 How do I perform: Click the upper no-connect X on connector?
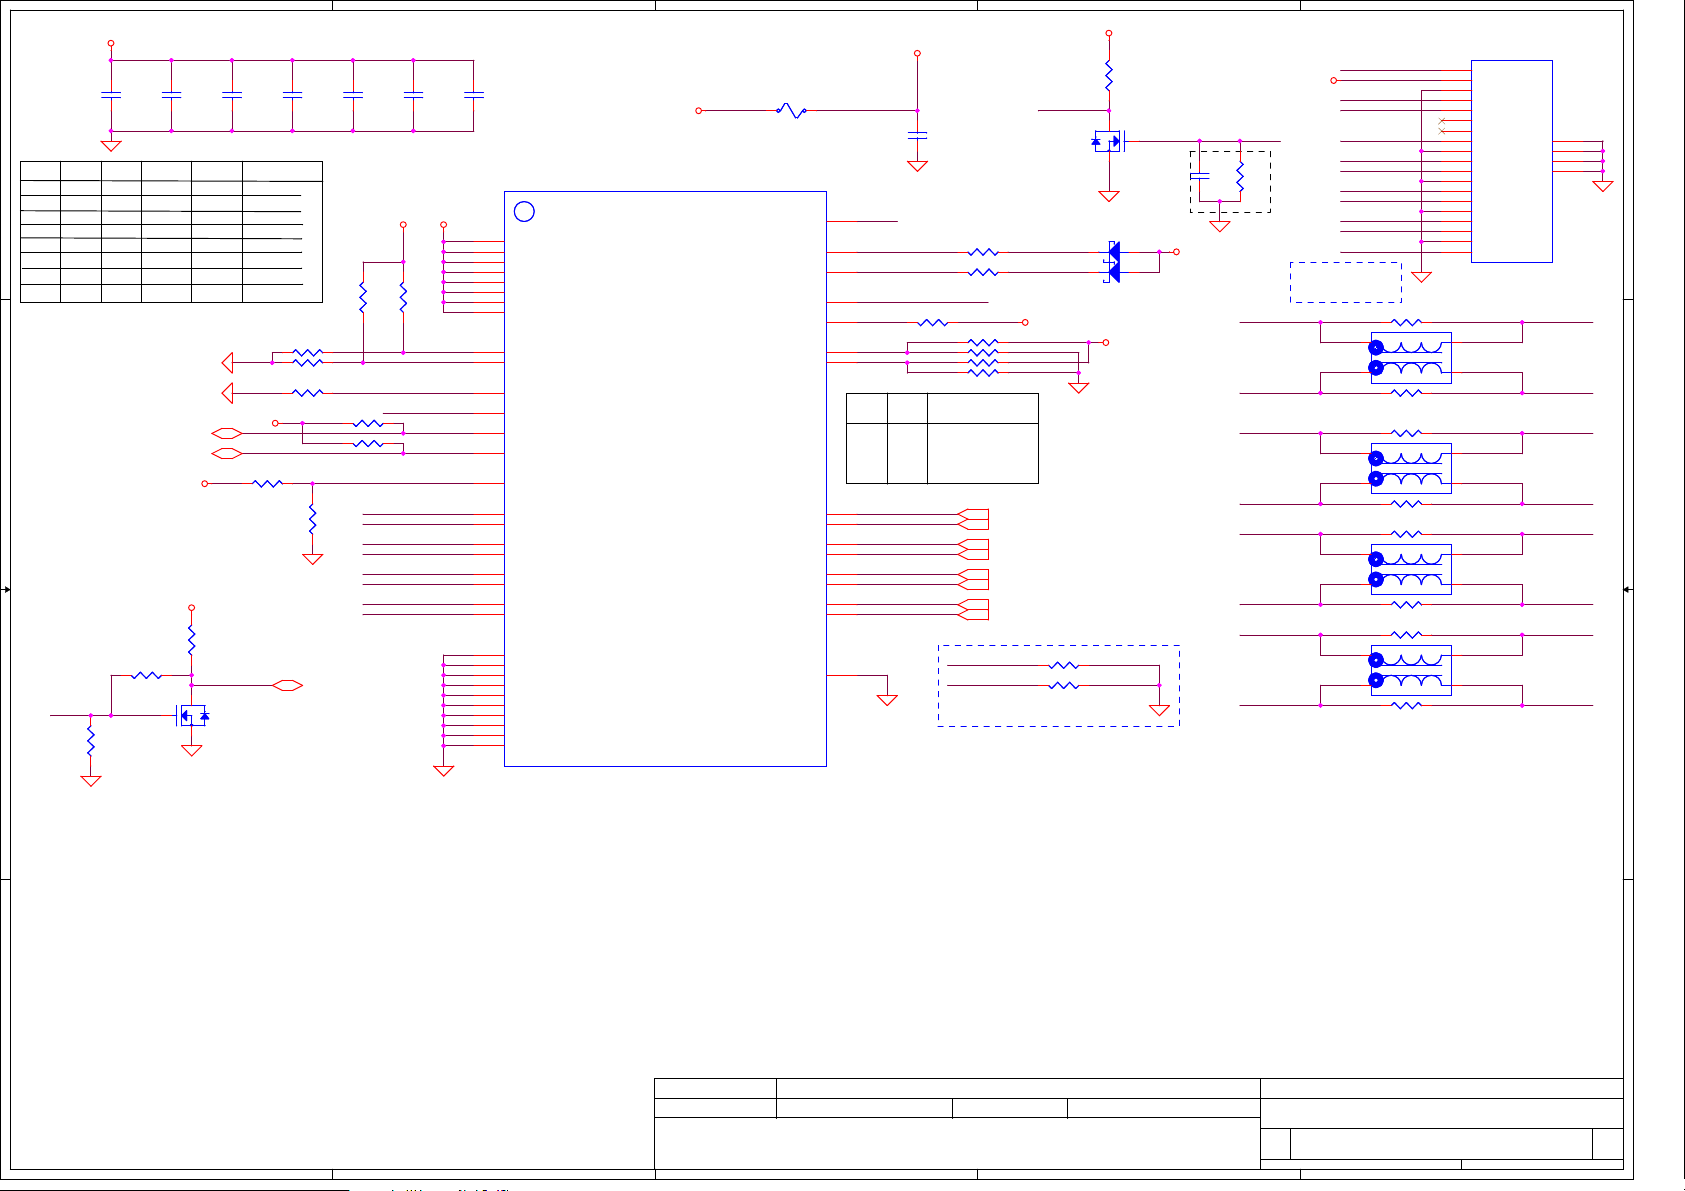pyautogui.click(x=1441, y=121)
